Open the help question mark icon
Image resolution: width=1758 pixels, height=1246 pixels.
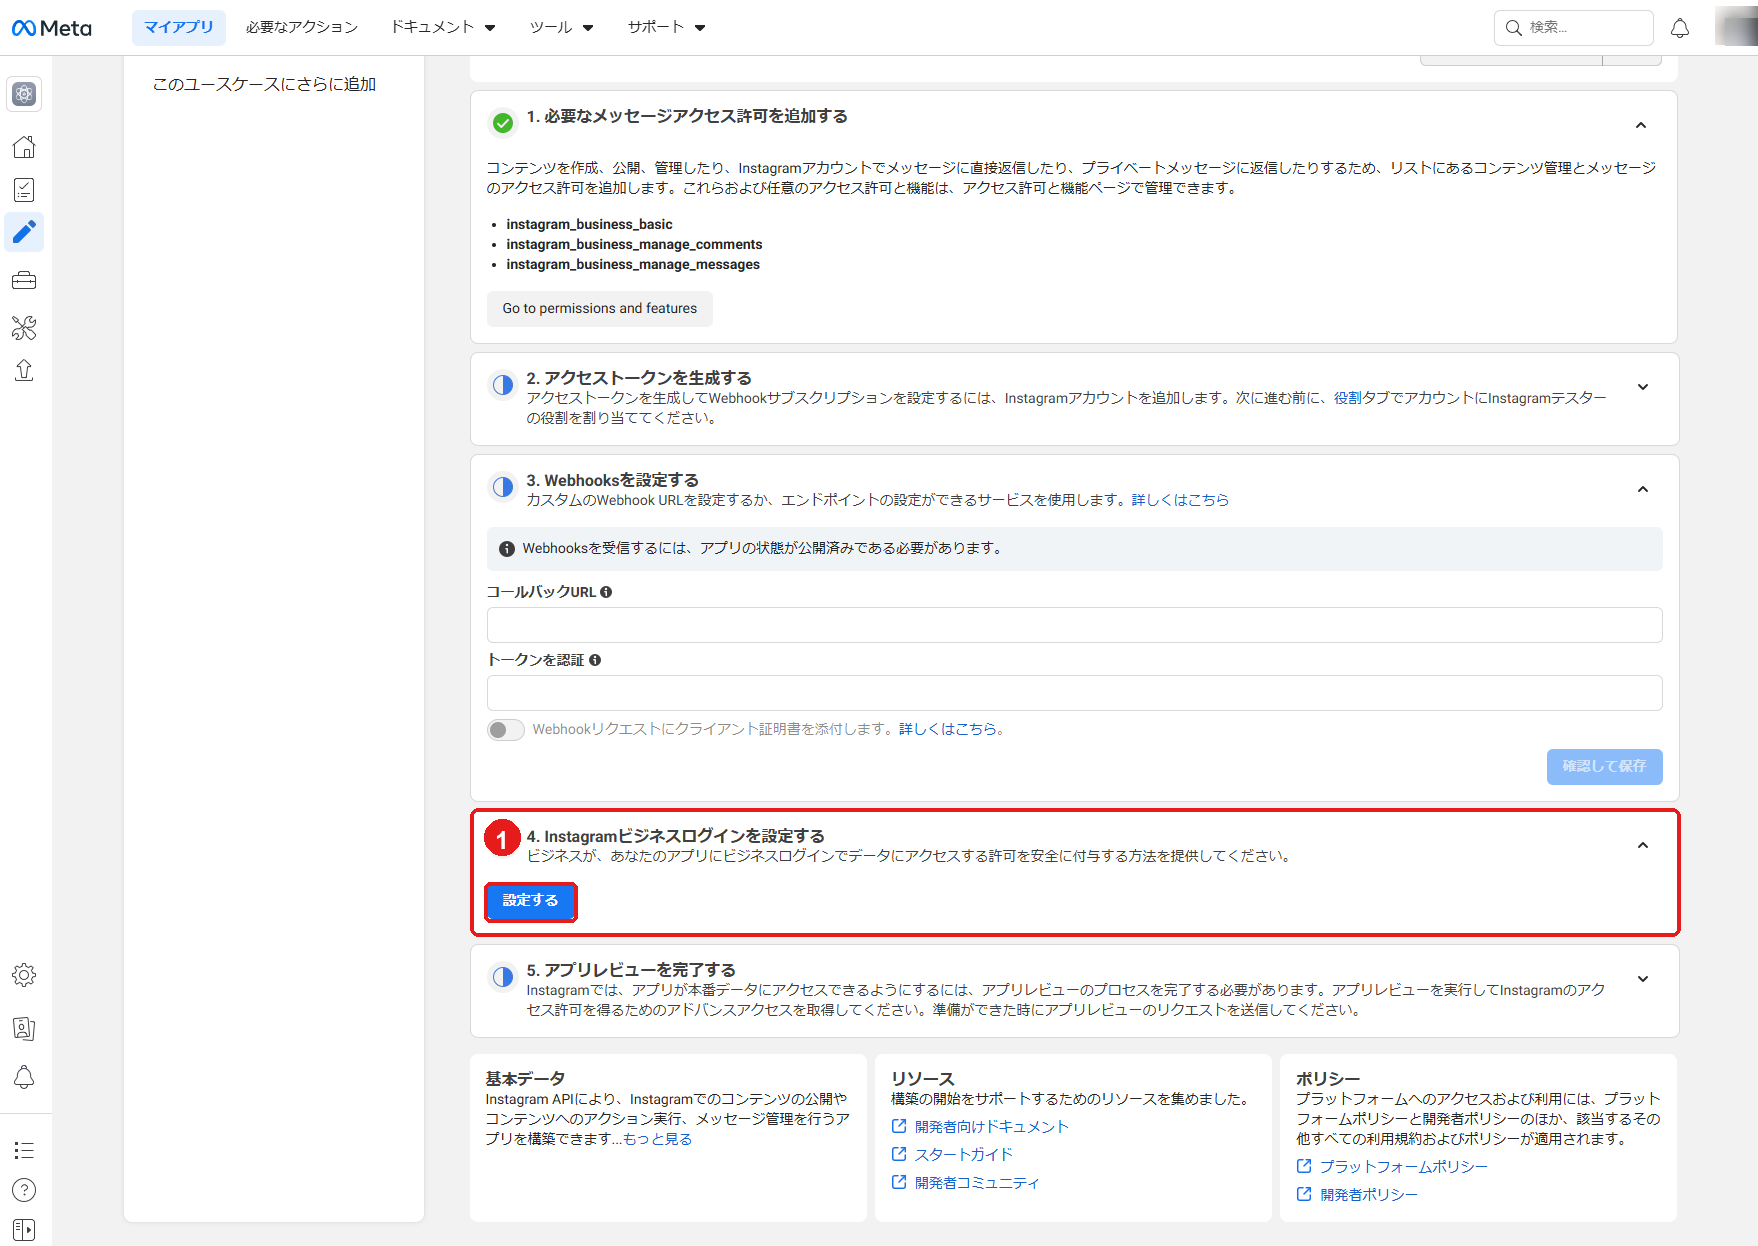click(24, 1190)
